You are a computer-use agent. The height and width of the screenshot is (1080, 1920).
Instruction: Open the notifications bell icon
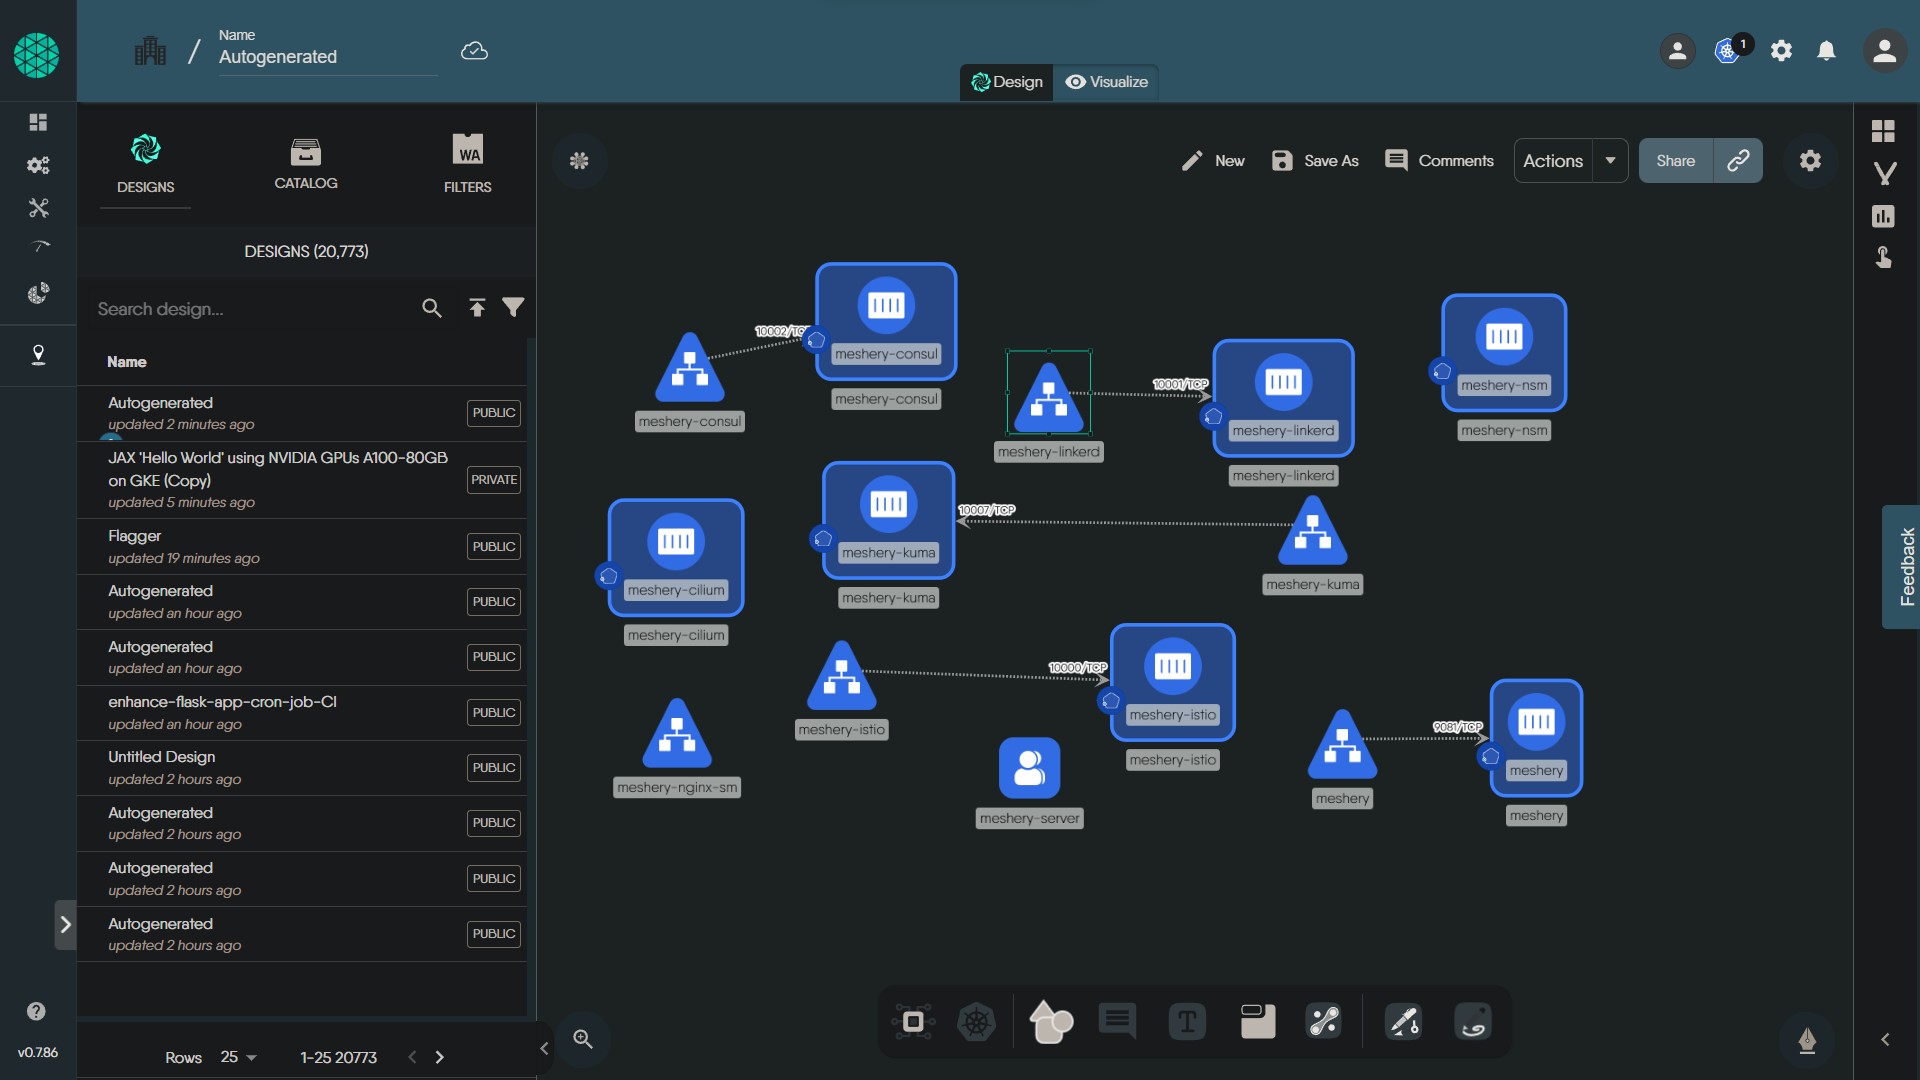point(1826,51)
